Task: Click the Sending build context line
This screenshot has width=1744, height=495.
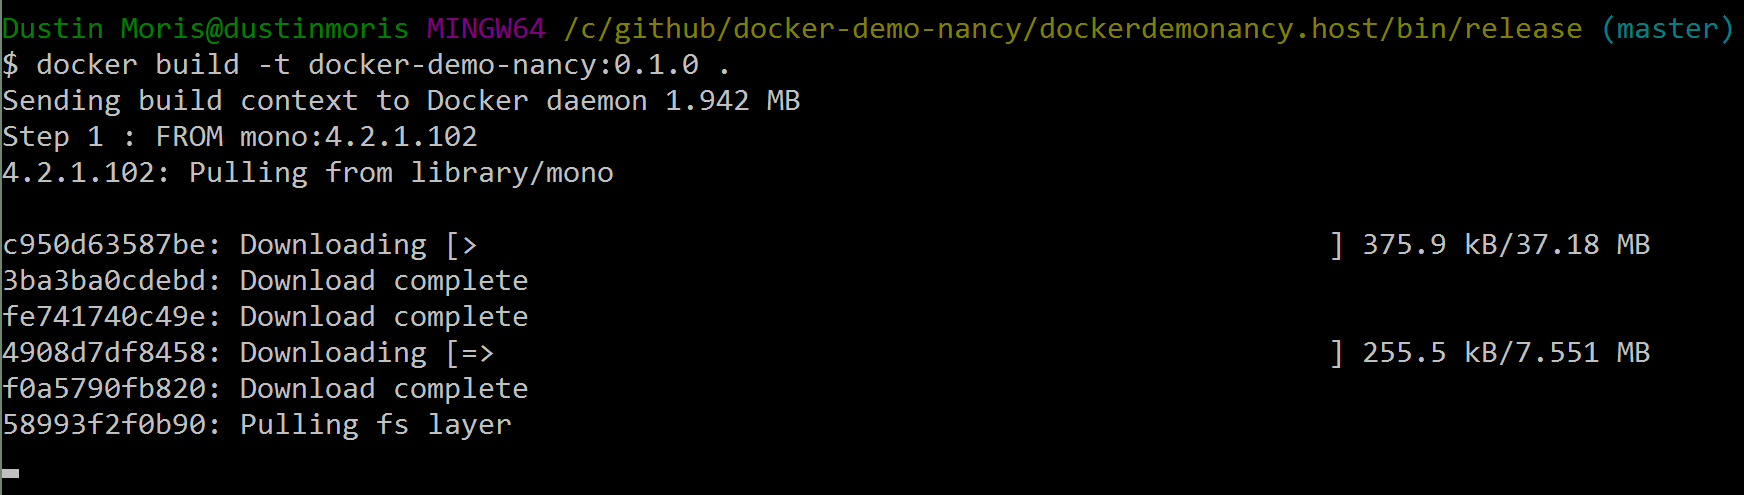Action: point(401,101)
